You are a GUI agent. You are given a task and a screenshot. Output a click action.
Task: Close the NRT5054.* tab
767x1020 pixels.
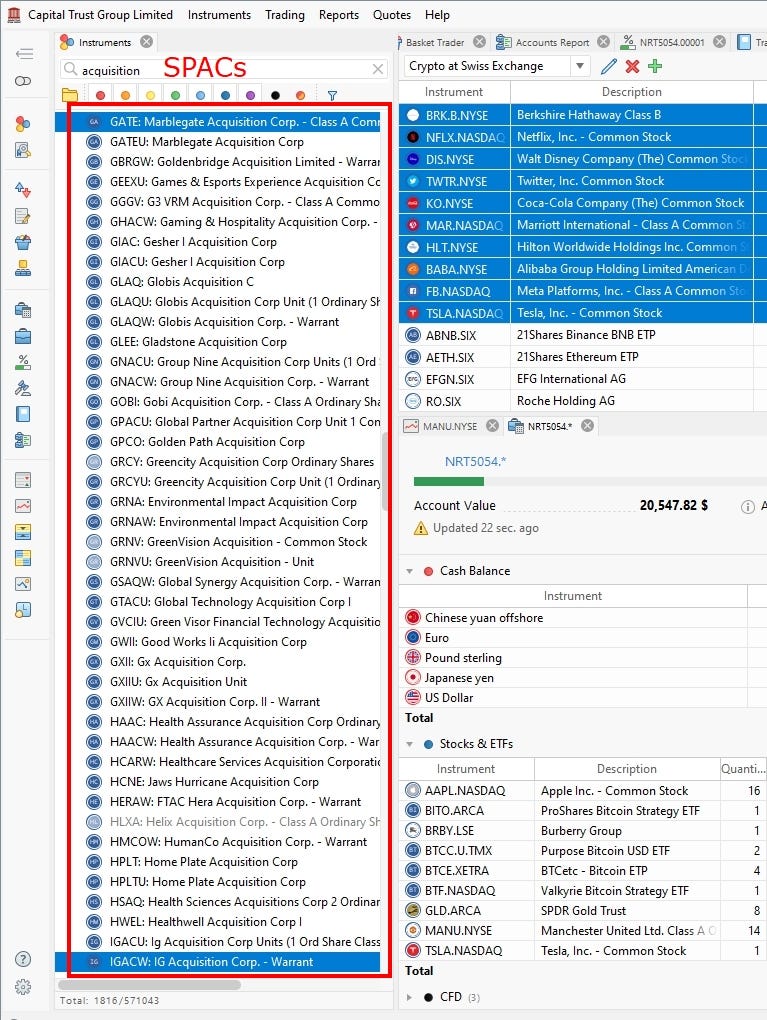tap(587, 425)
